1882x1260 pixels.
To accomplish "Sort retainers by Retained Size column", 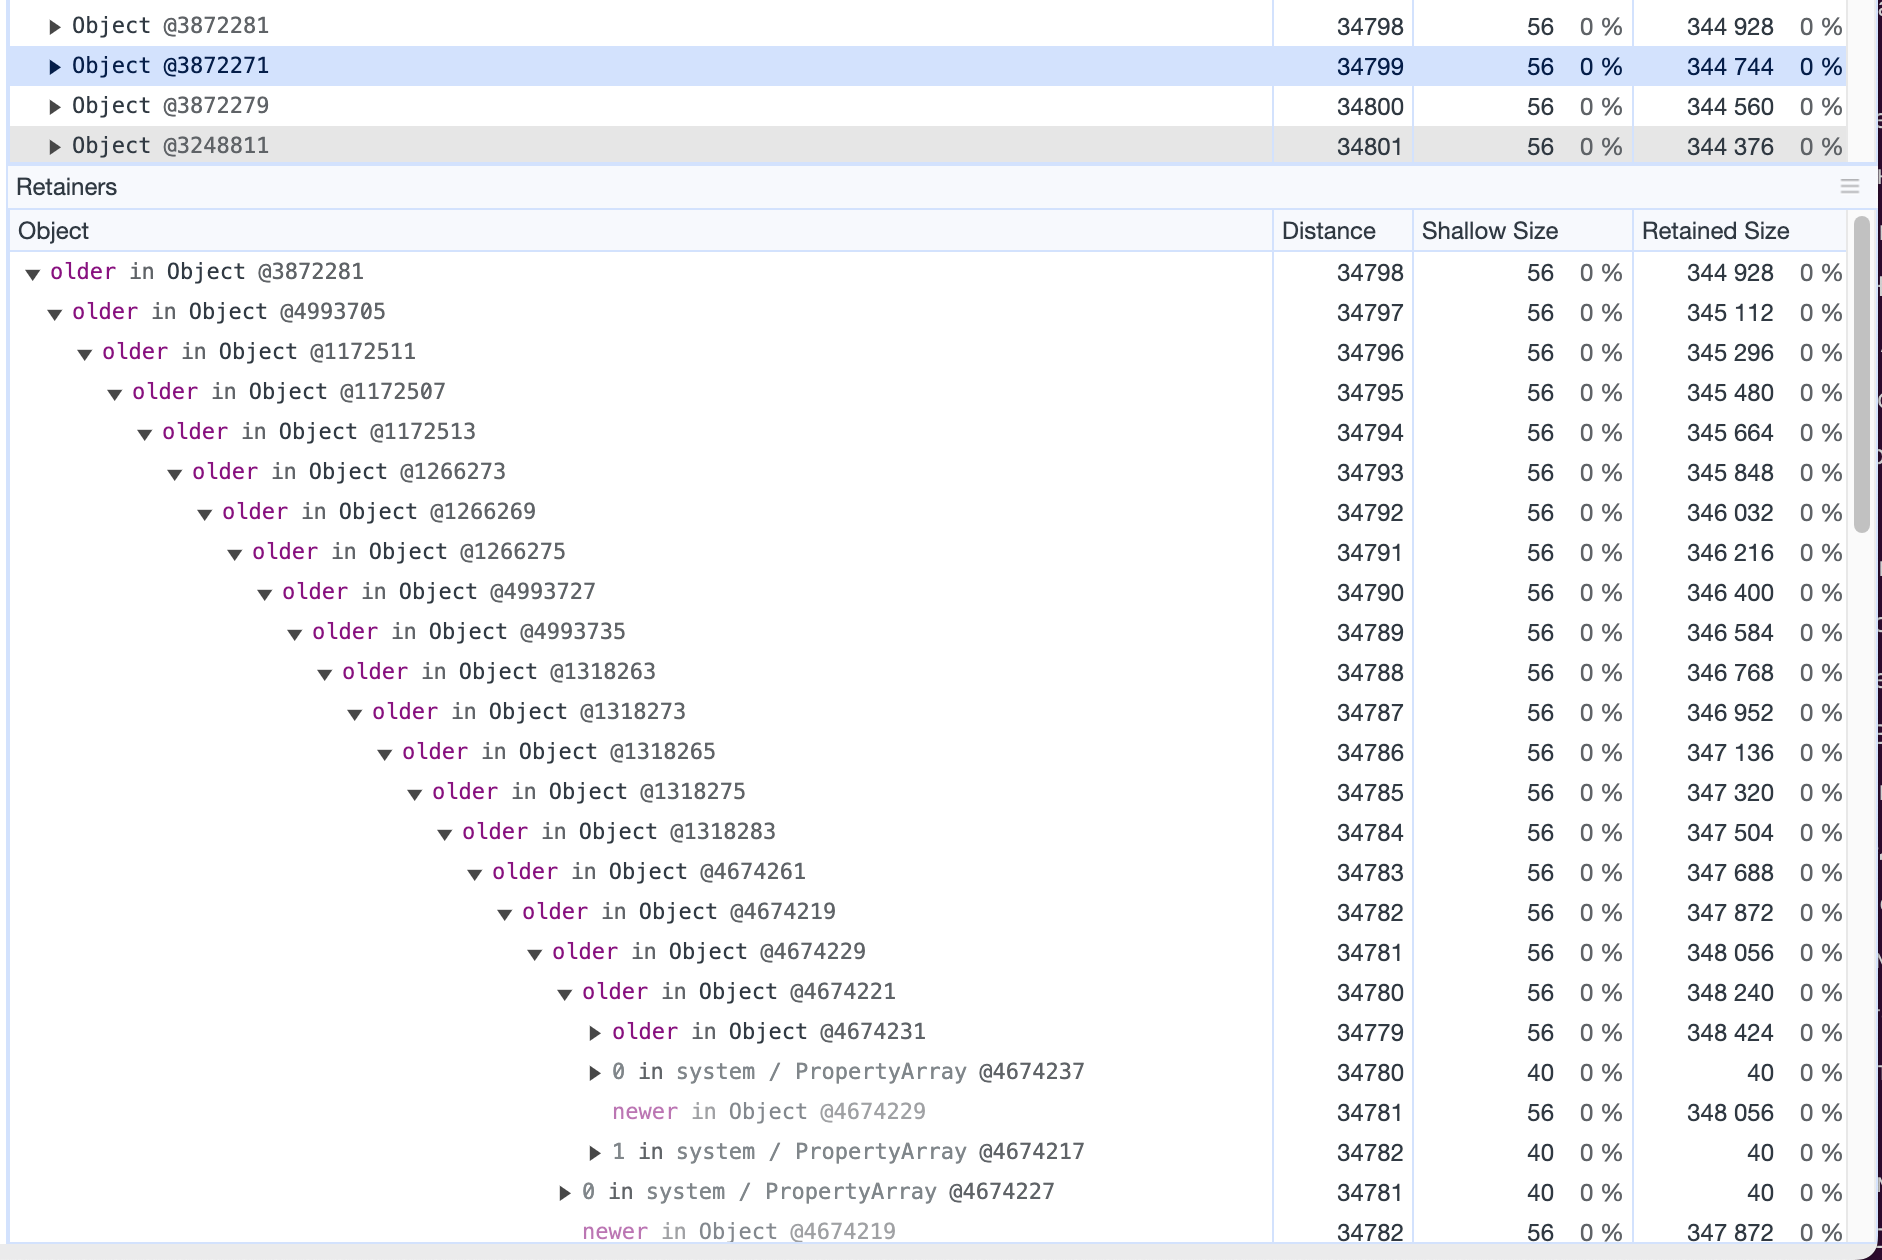I will [1740, 231].
